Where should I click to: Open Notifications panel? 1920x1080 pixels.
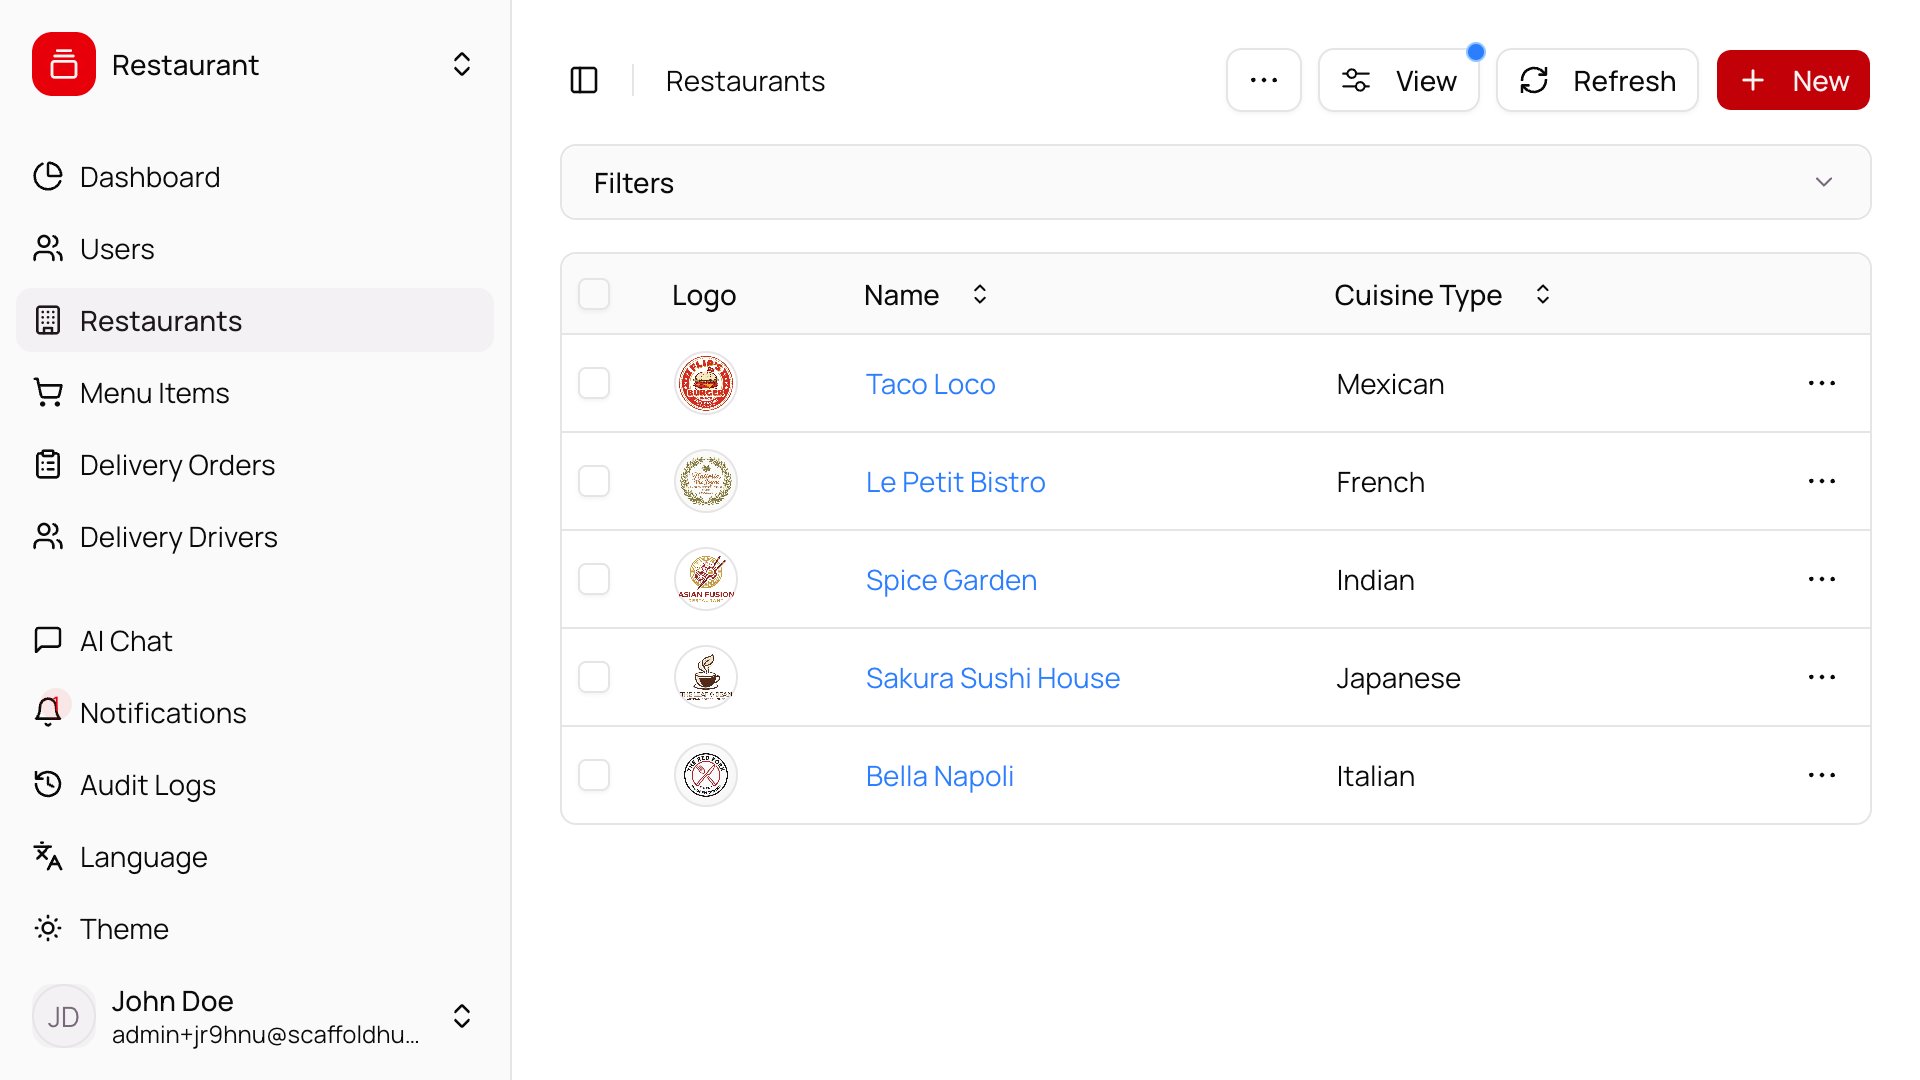pos(163,713)
